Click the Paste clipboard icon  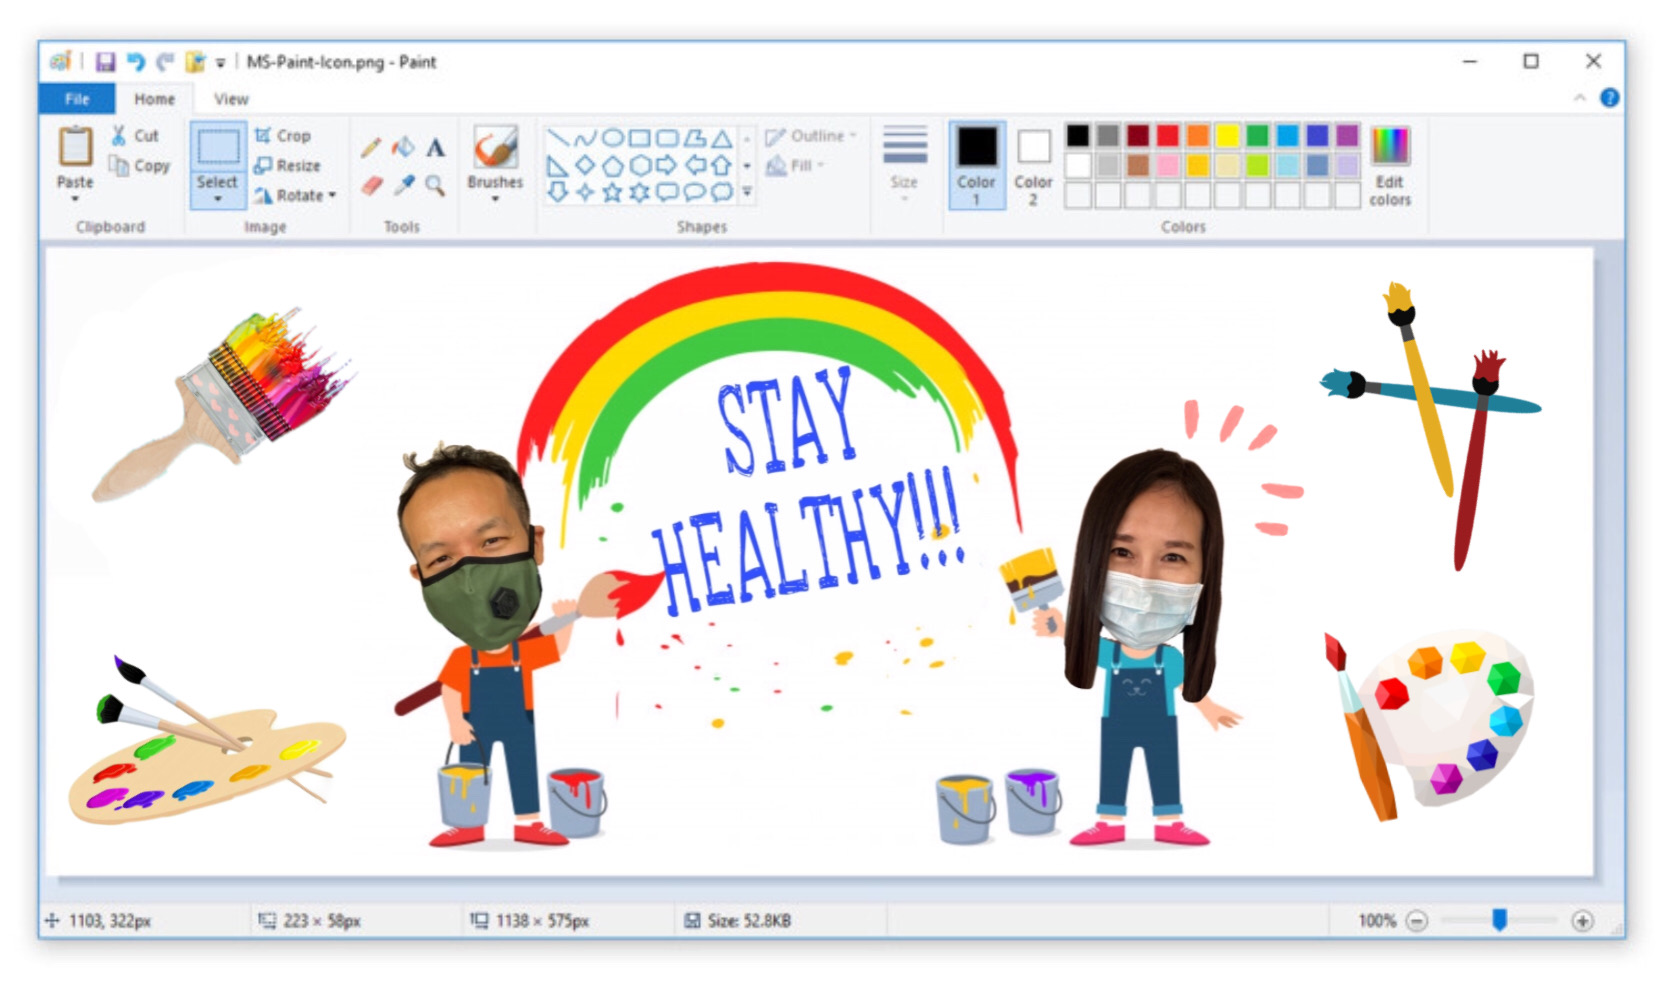tap(75, 147)
